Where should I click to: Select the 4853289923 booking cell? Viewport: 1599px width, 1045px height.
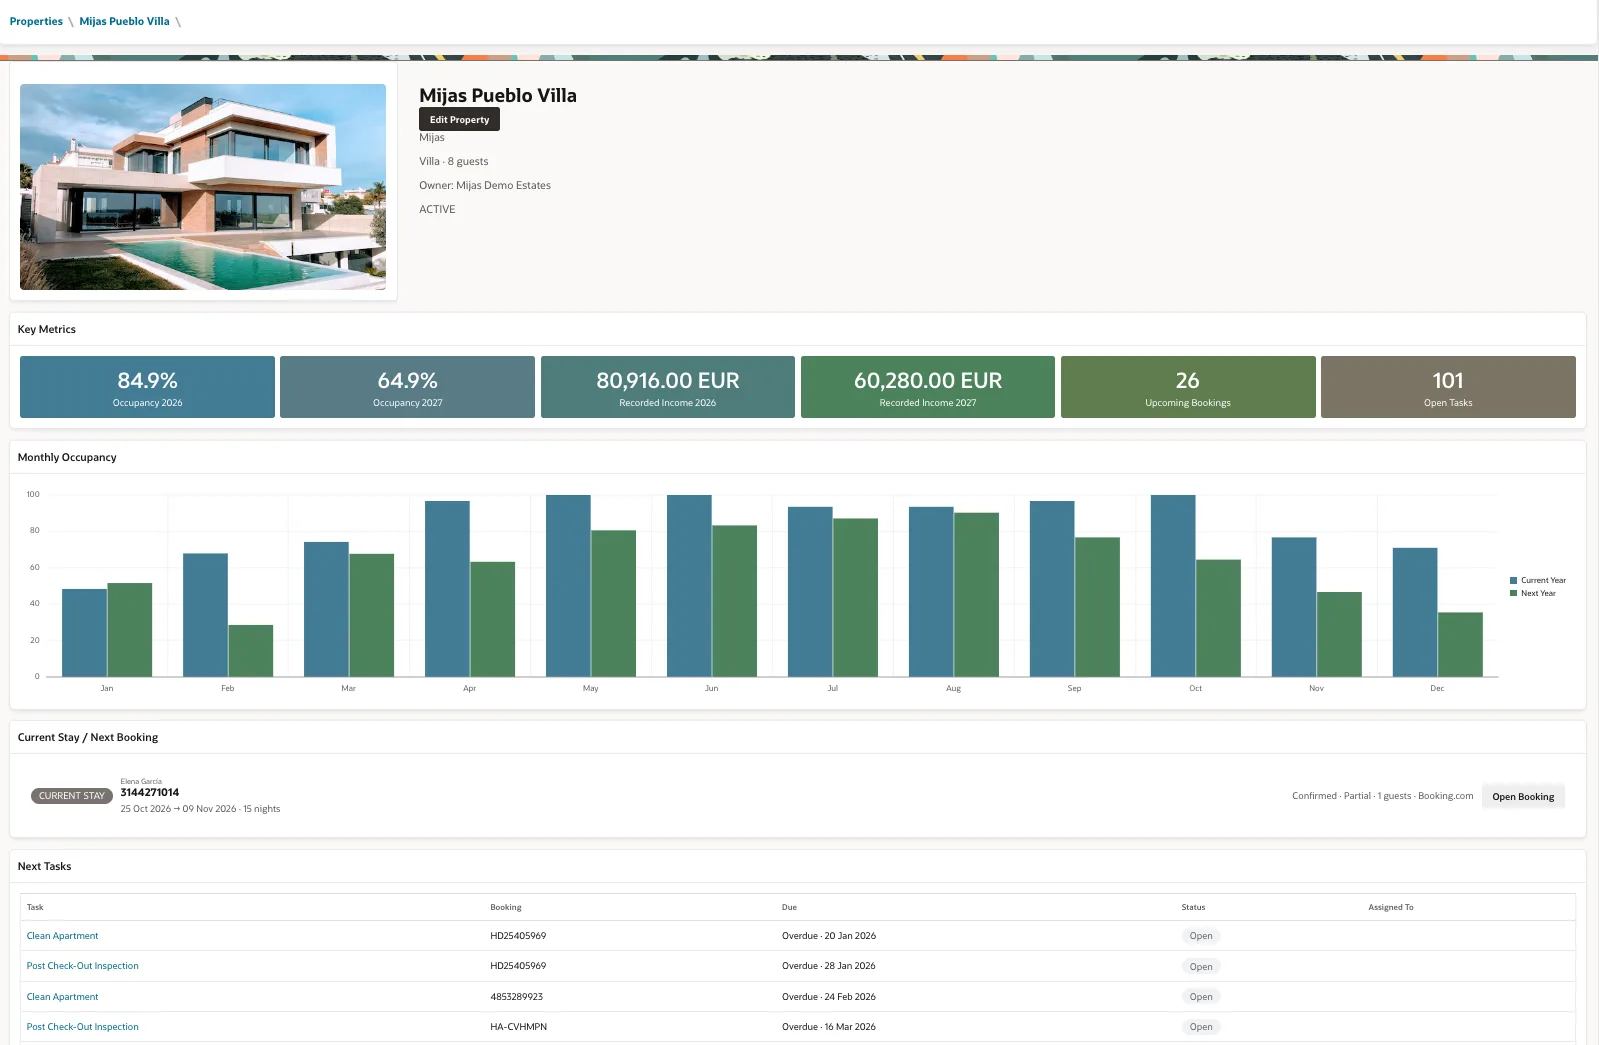coord(516,997)
